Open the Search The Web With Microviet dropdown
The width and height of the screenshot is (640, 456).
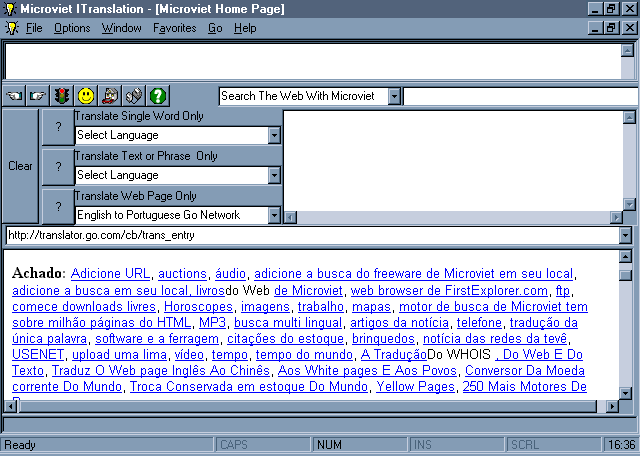pyautogui.click(x=394, y=96)
